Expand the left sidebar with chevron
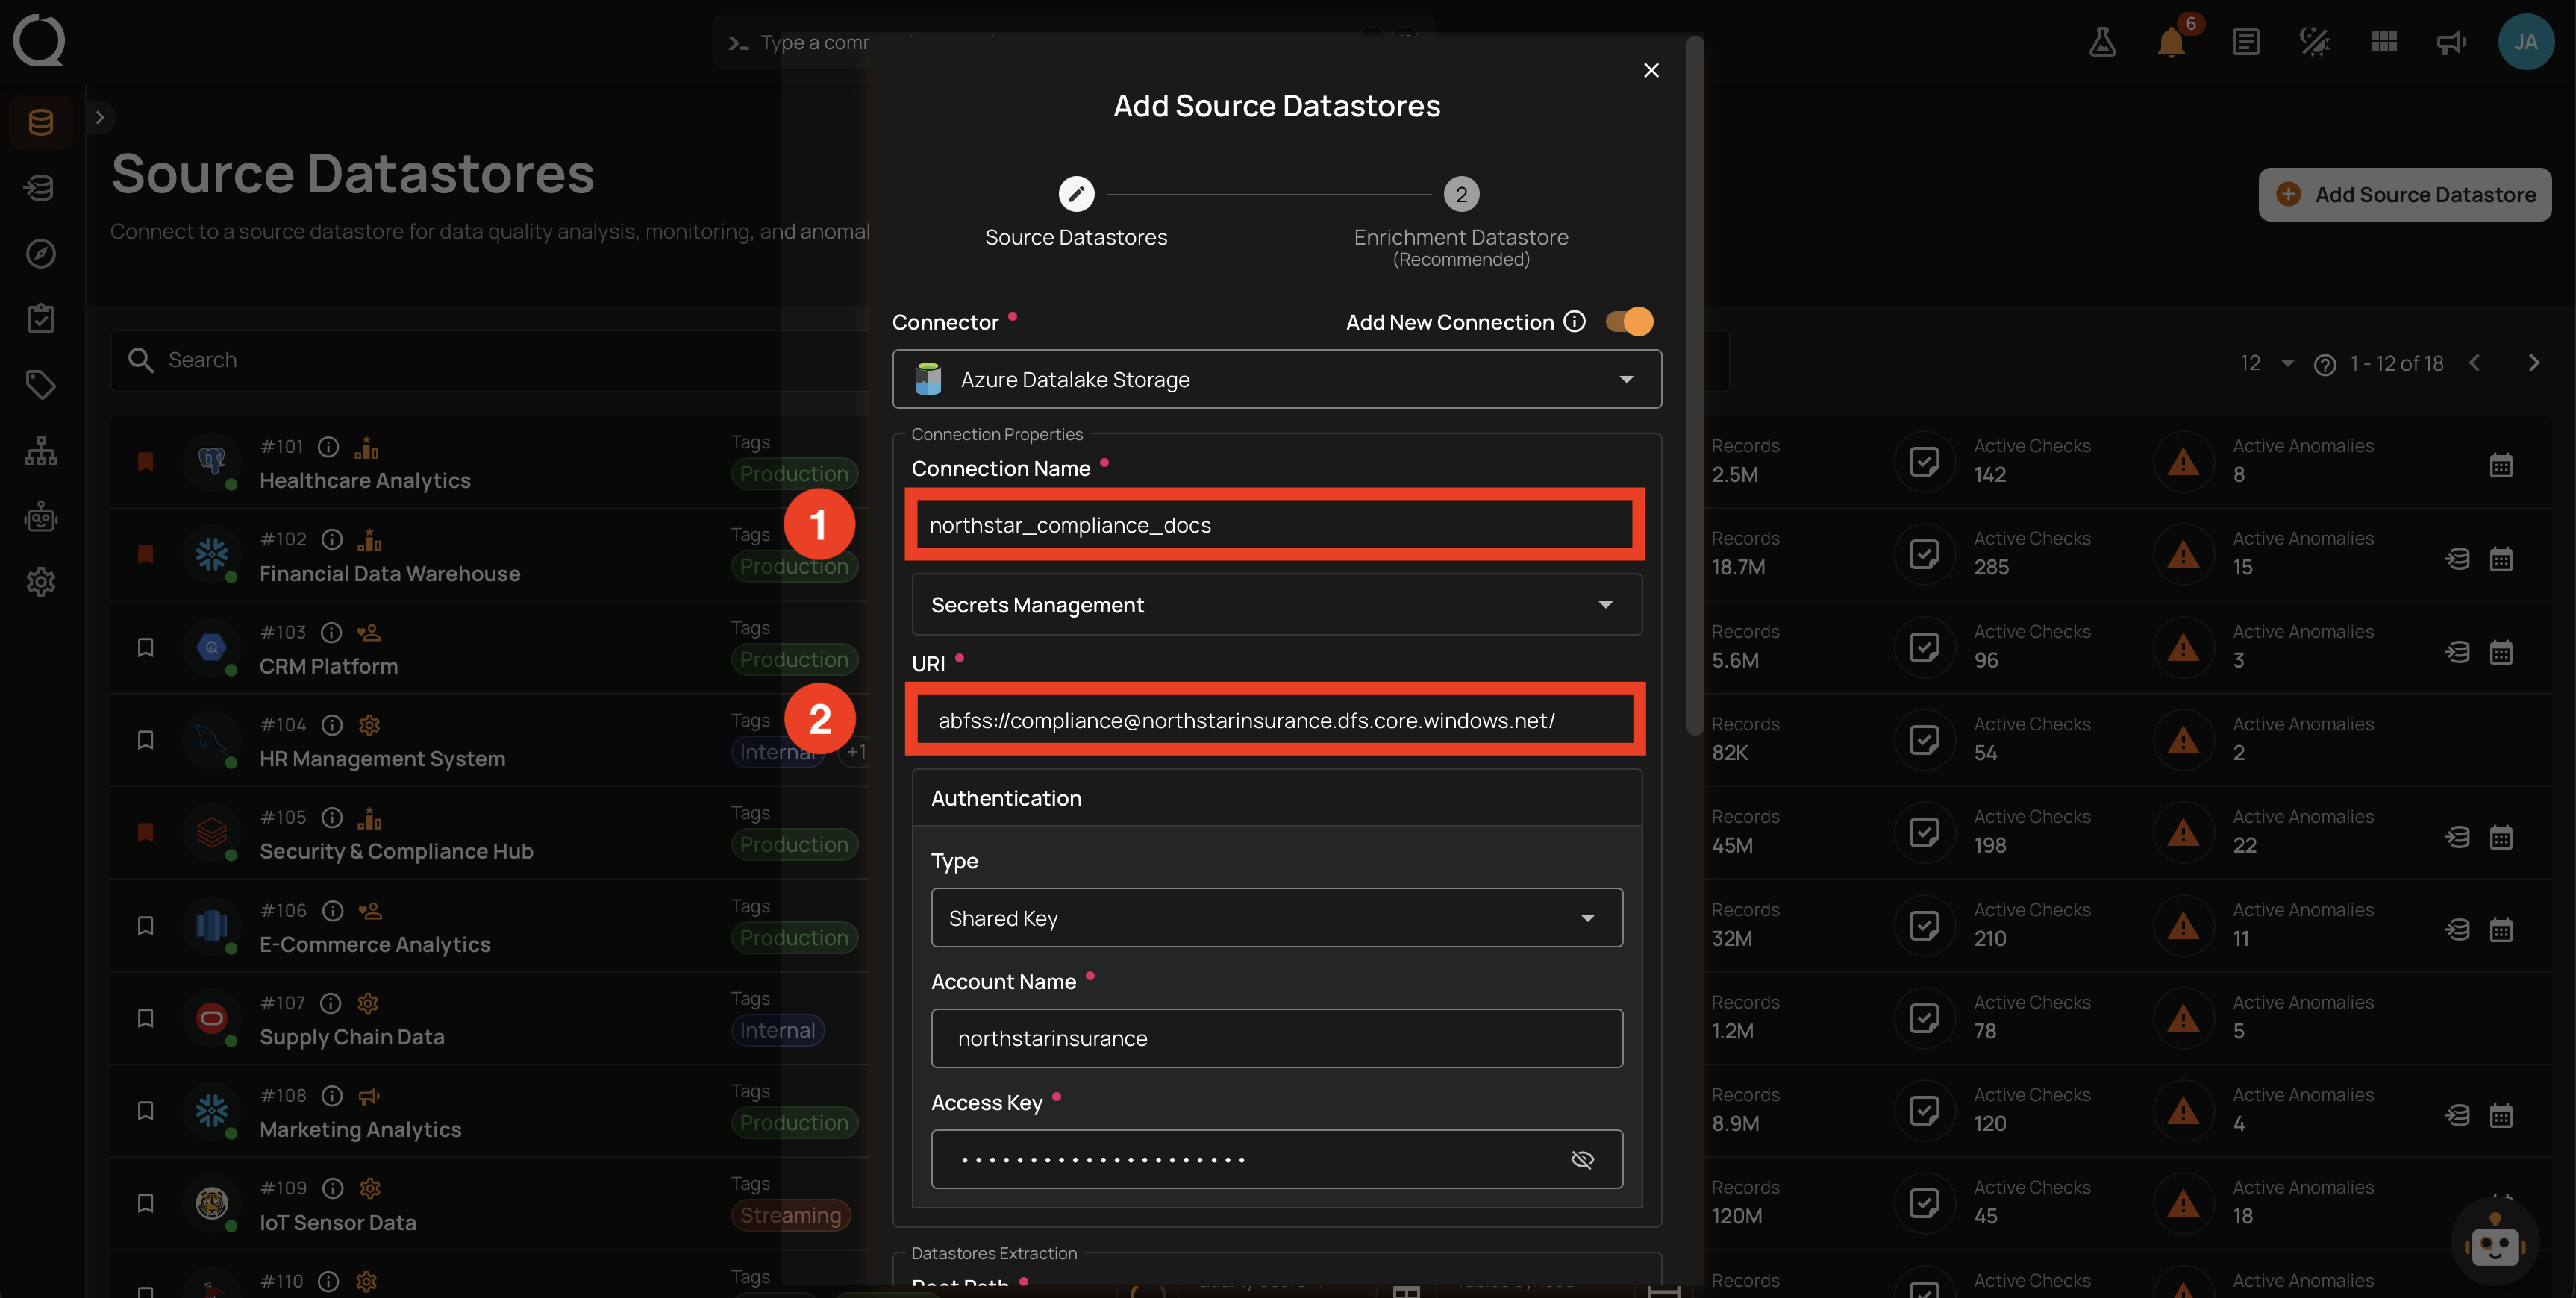2576x1298 pixels. 99,117
